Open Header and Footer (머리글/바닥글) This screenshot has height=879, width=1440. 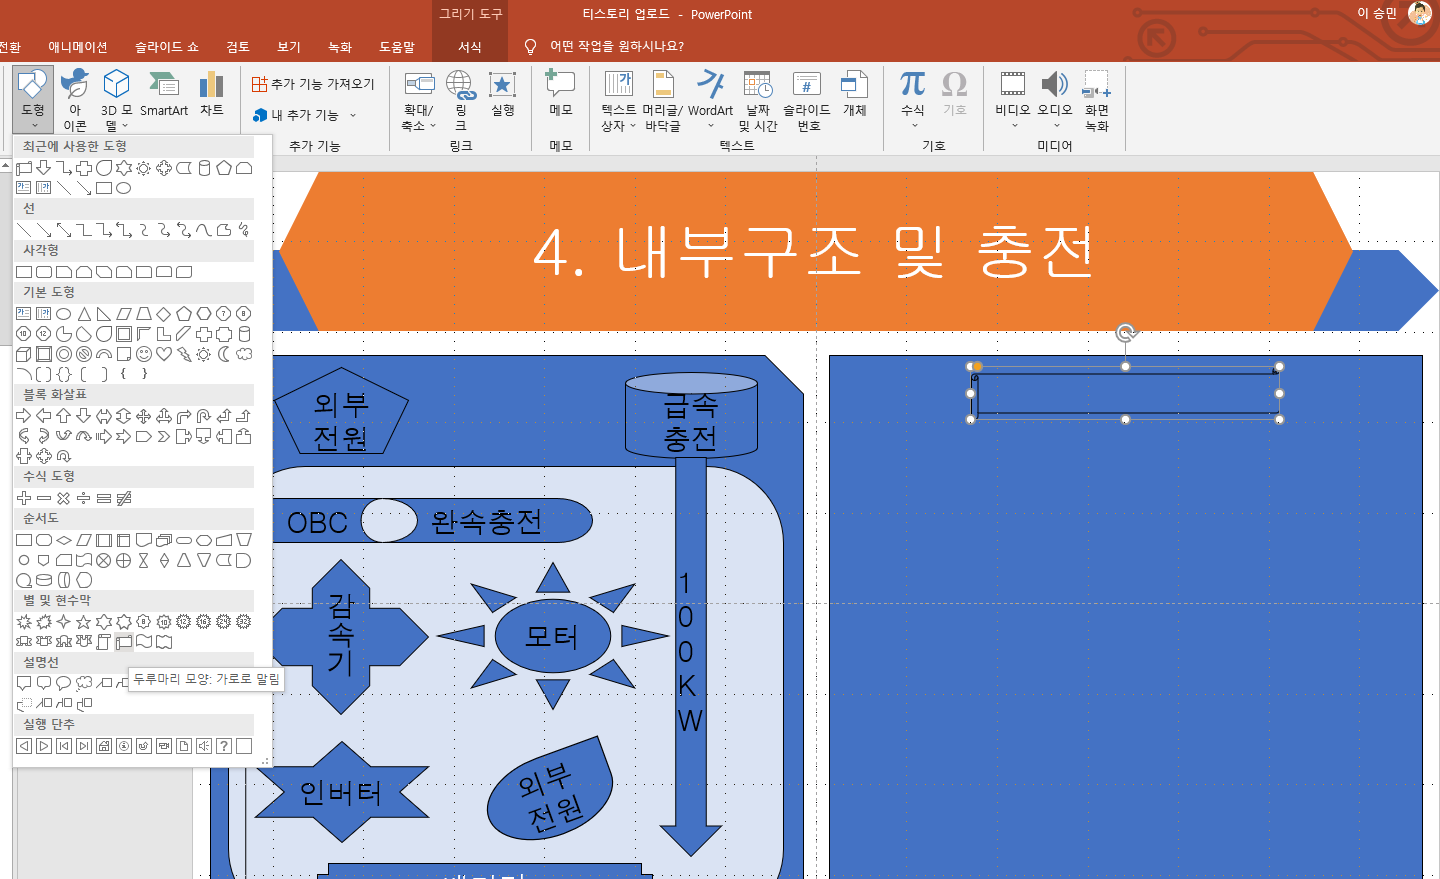click(x=663, y=100)
